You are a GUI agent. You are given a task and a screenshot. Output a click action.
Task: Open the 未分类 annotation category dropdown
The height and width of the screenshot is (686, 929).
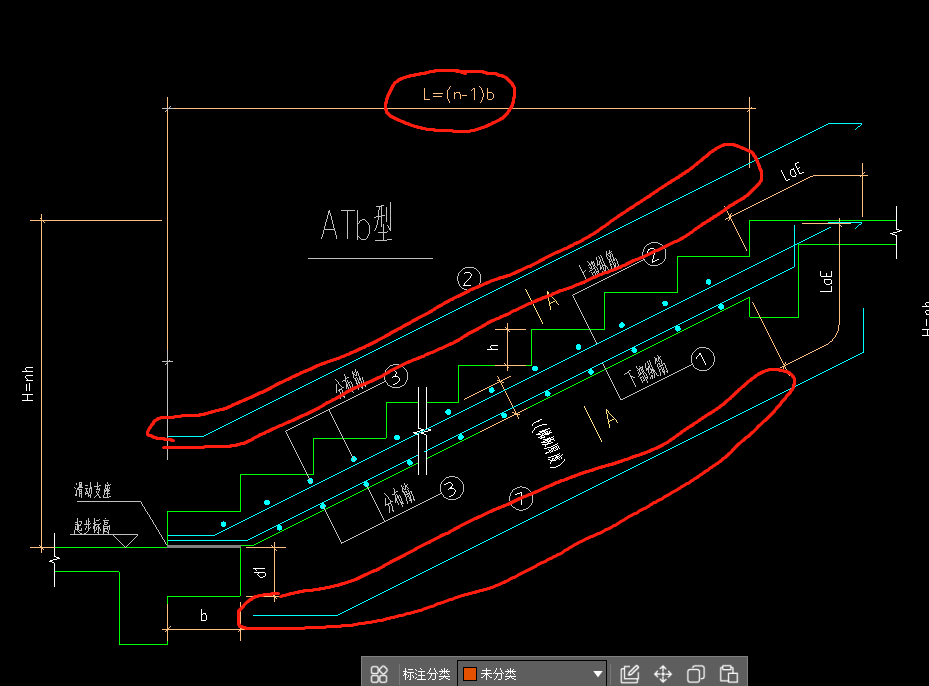[x=532, y=674]
